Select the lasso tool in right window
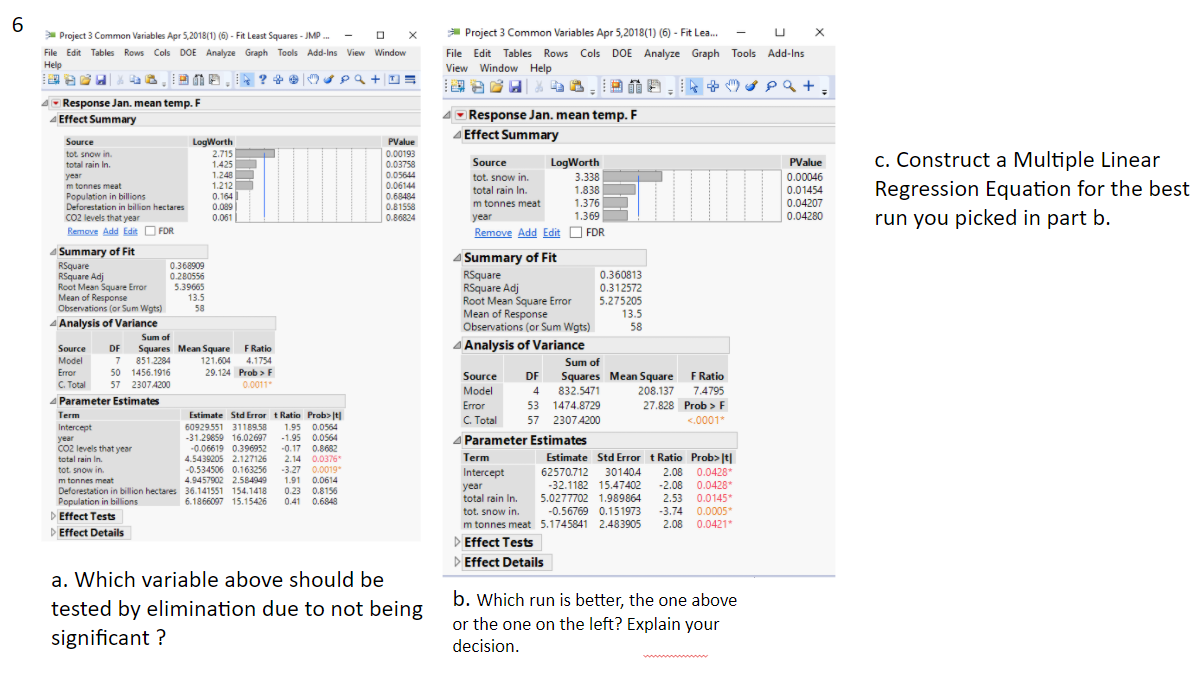Viewport: 1202px width, 697px height. [771, 86]
